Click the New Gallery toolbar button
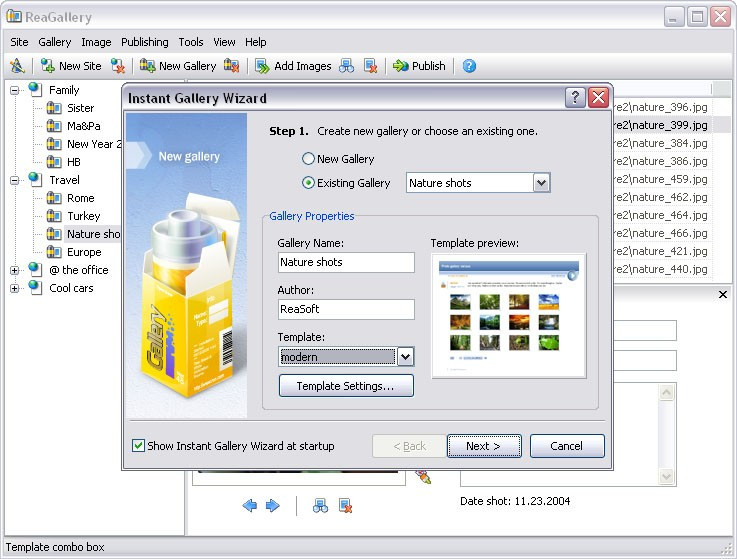737x559 pixels. pos(178,66)
